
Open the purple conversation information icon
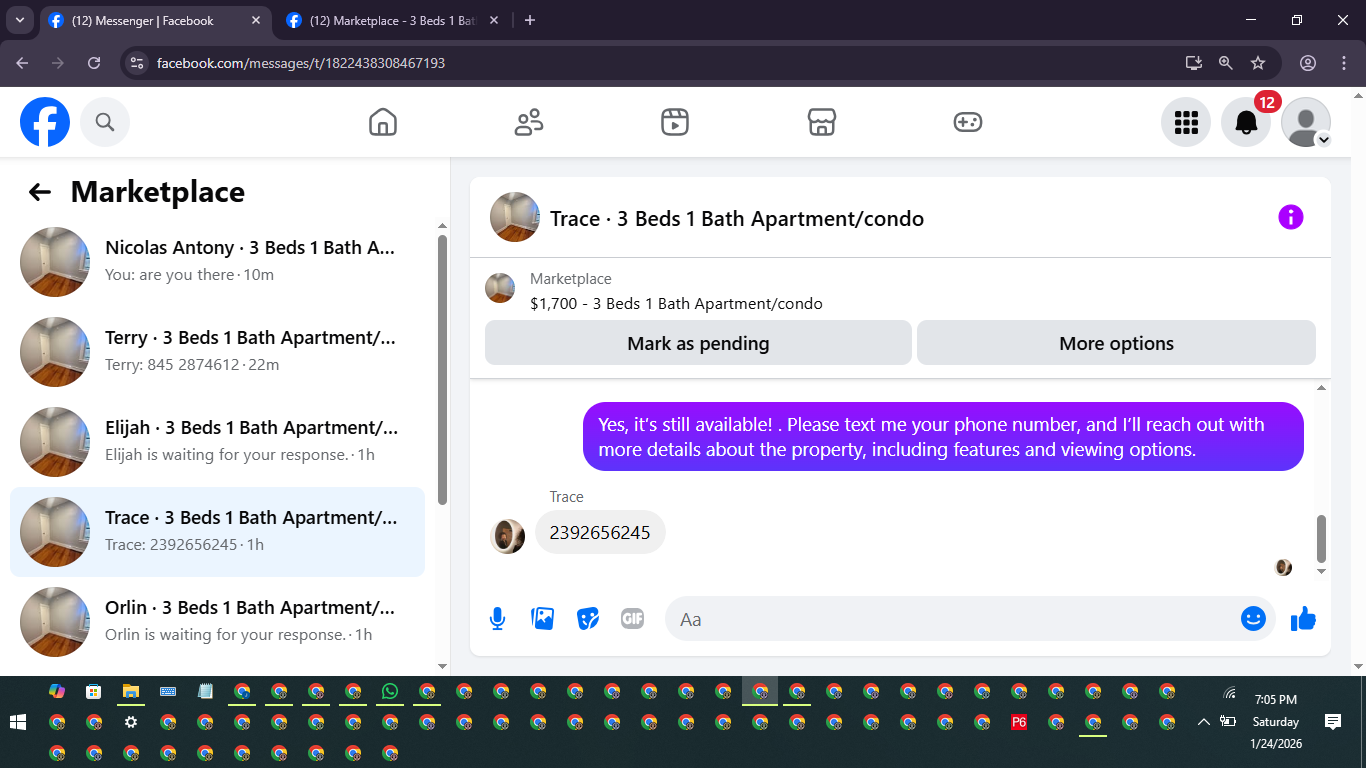point(1291,217)
